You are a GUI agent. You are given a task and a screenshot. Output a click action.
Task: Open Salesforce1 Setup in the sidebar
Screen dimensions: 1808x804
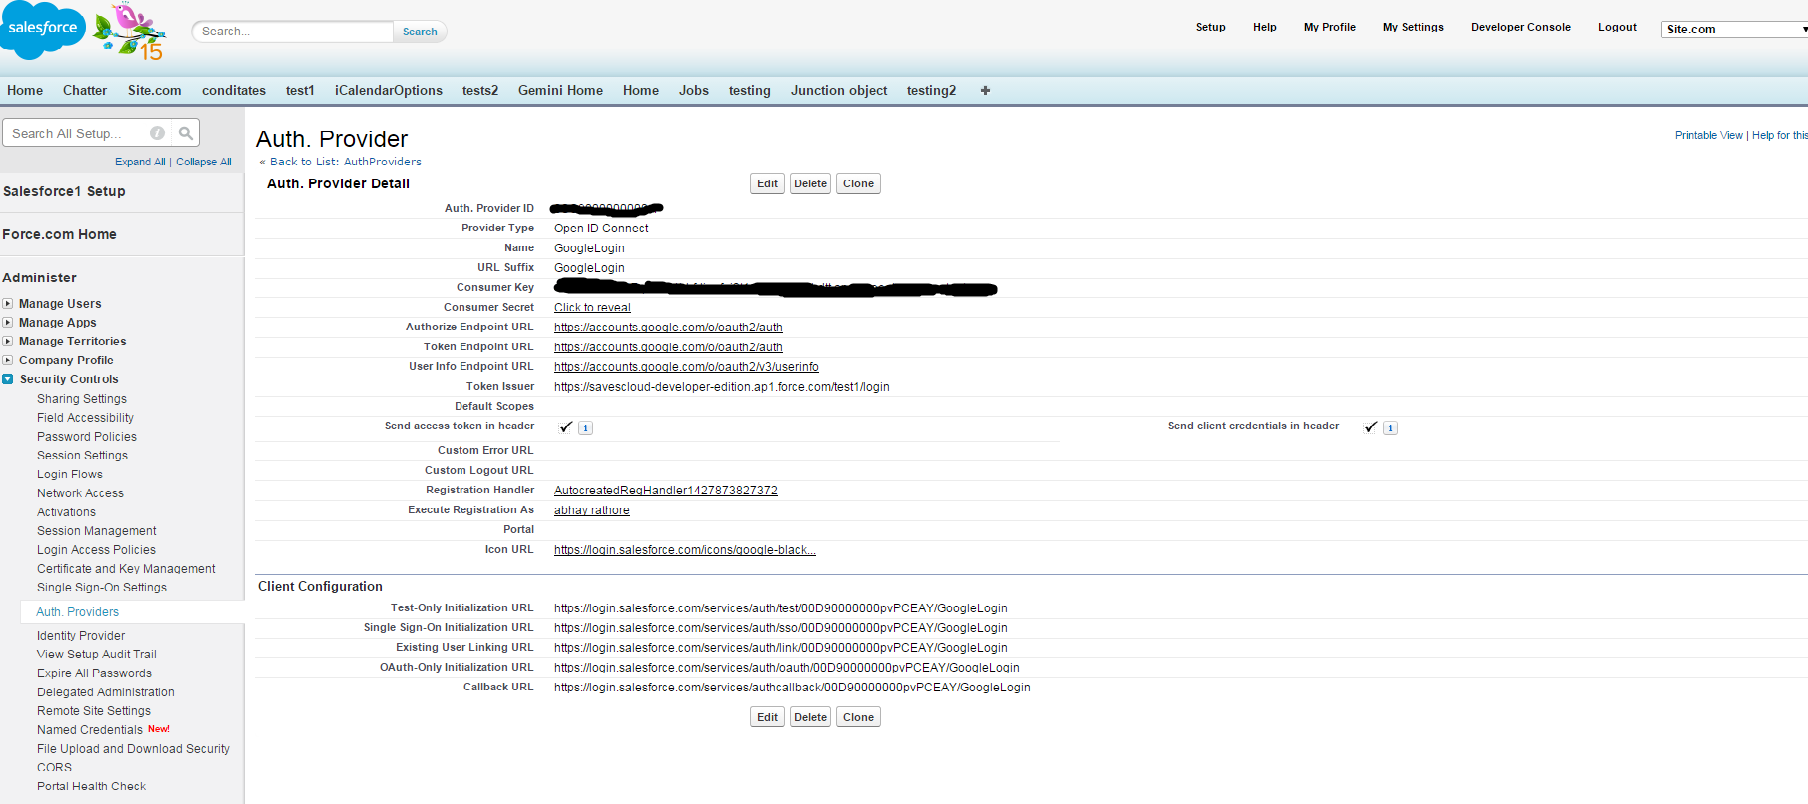tap(64, 191)
